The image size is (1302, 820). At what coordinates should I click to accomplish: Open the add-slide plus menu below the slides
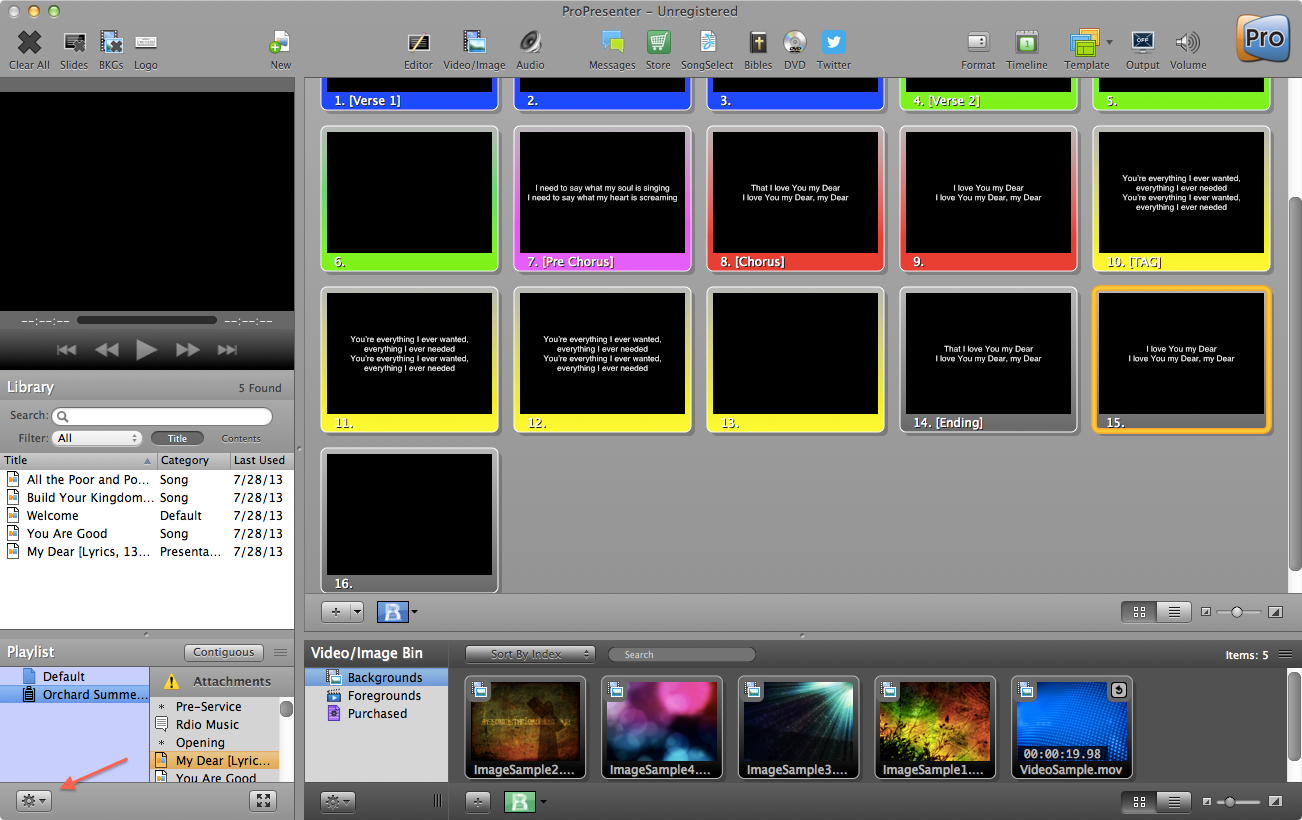pos(342,612)
